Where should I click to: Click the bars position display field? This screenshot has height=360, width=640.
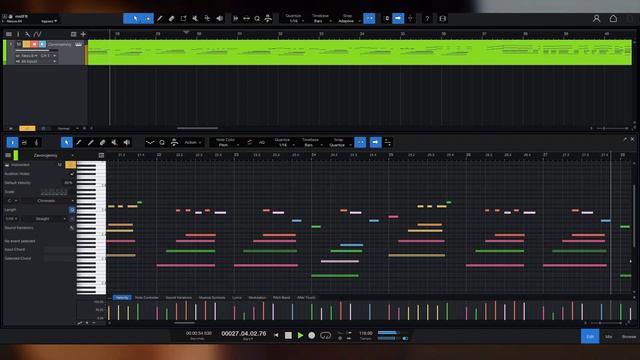244,334
